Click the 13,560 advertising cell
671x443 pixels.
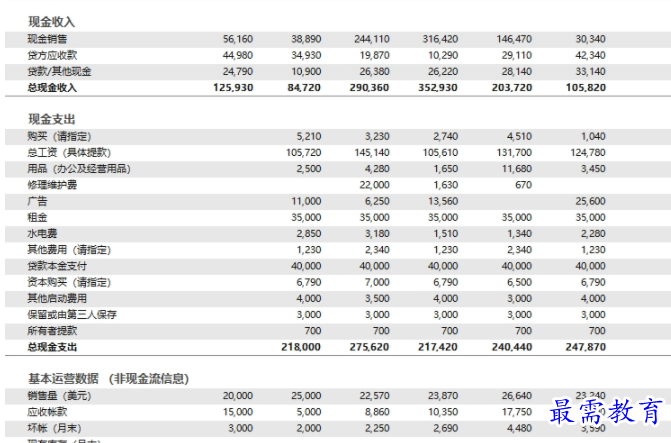pos(443,201)
